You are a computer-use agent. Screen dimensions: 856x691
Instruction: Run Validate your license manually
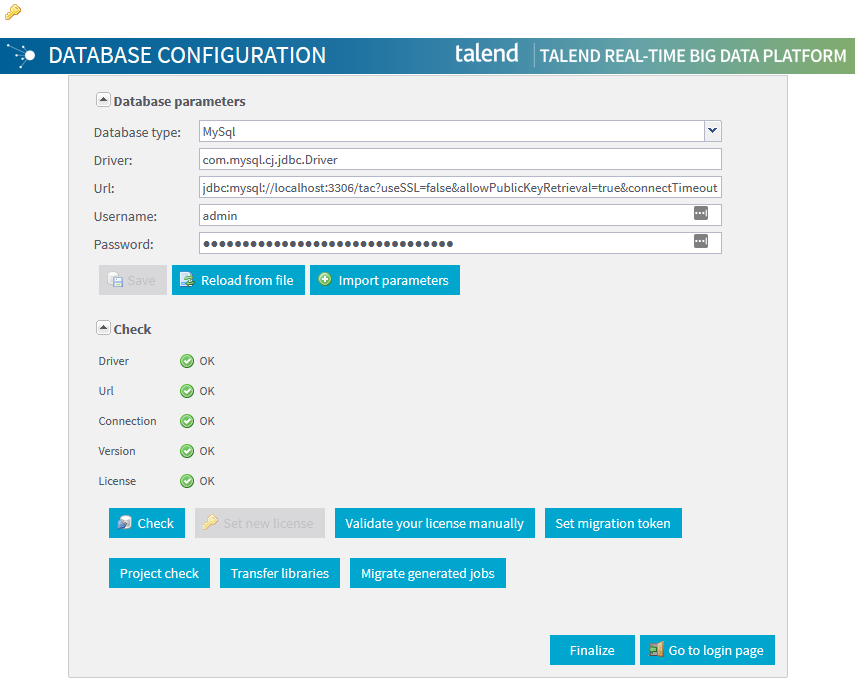(x=434, y=522)
